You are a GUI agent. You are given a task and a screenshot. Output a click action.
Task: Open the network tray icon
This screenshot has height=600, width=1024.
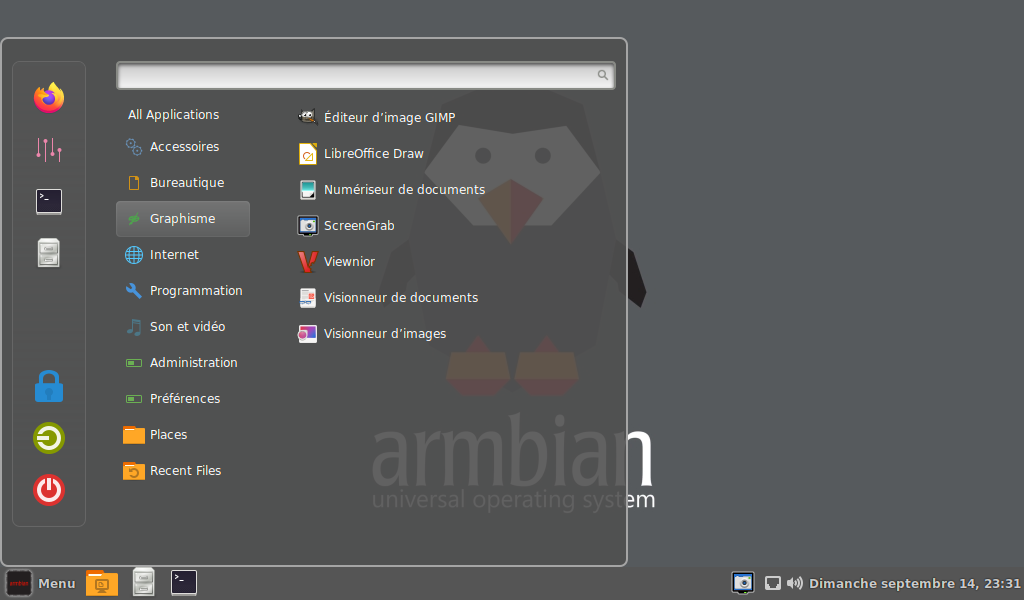(773, 583)
